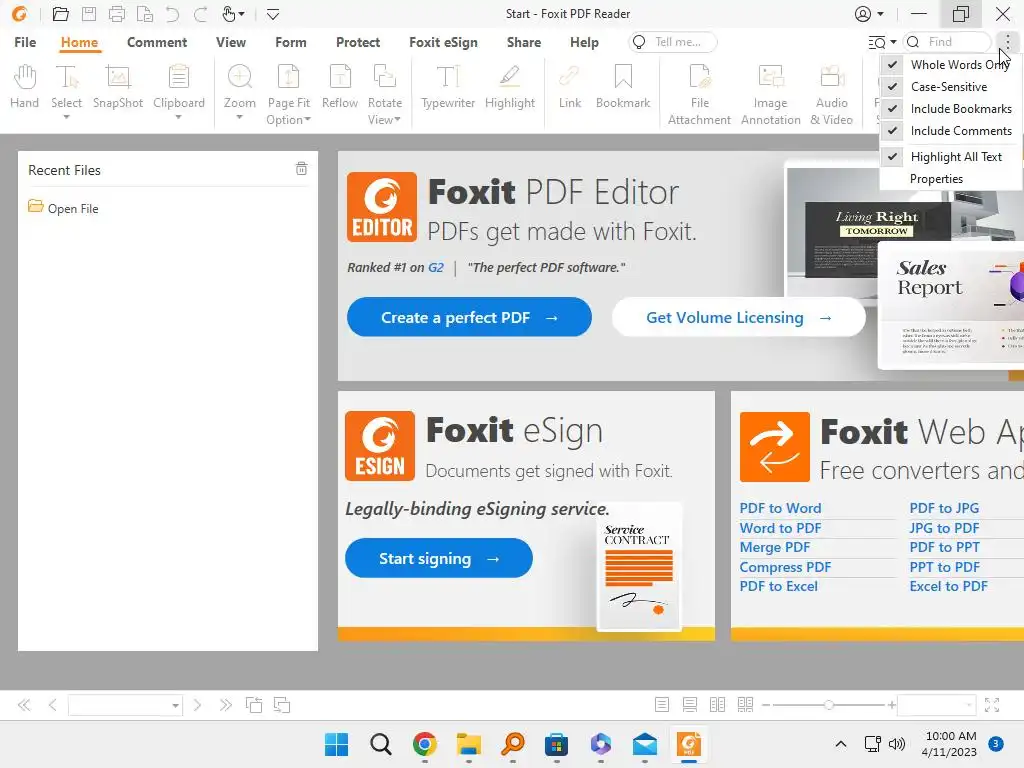The height and width of the screenshot is (768, 1024).
Task: Toggle Whole Words Only search option
Action: click(952, 65)
